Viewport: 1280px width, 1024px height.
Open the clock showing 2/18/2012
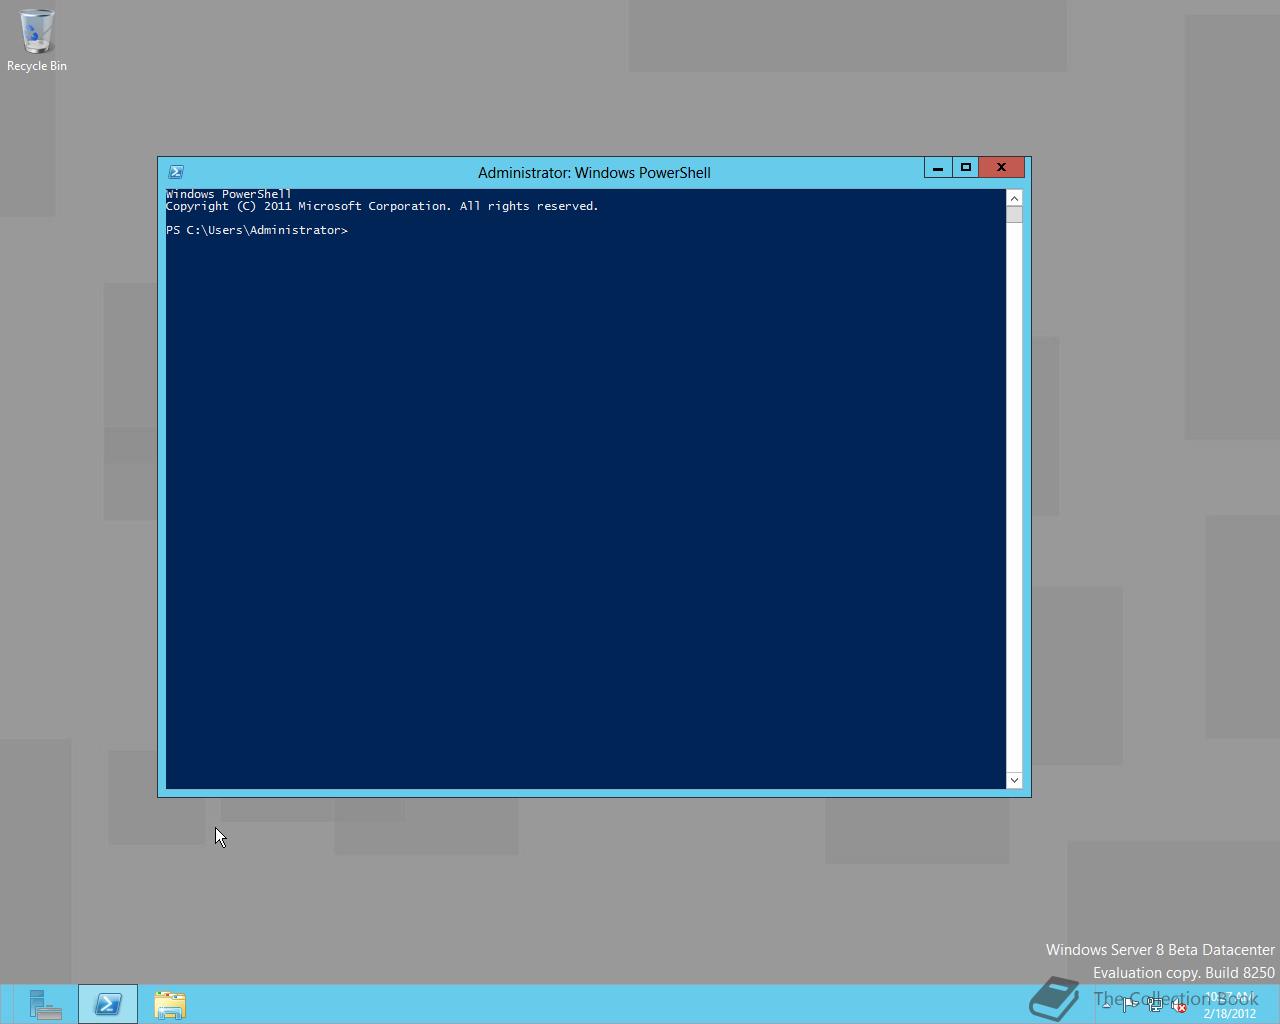click(1230, 1005)
